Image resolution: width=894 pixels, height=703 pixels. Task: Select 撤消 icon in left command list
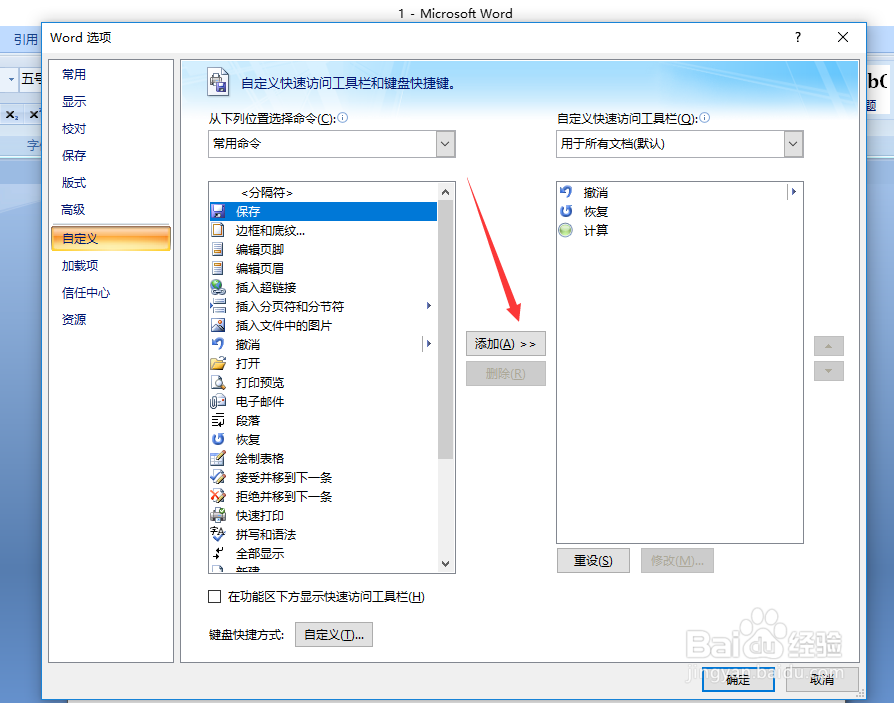[218, 344]
